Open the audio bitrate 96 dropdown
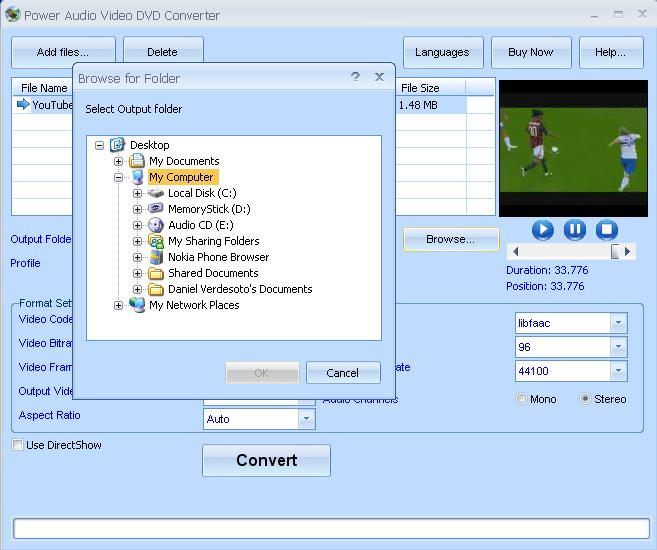657x550 pixels. pyautogui.click(x=618, y=347)
